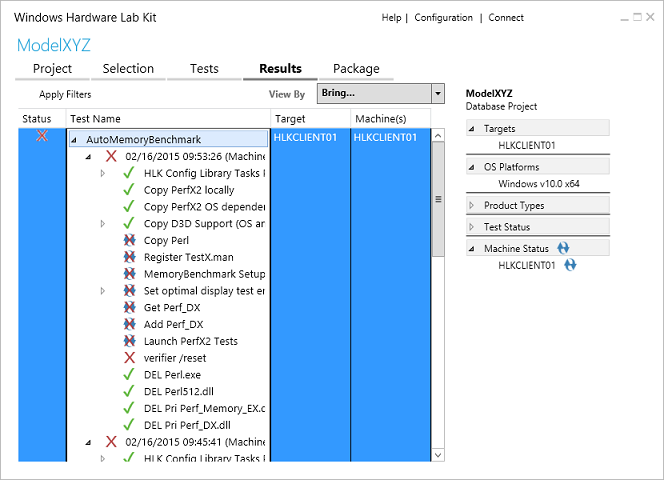664x480 pixels.
Task: Collapse the Machine Status section
Action: [x=472, y=249]
